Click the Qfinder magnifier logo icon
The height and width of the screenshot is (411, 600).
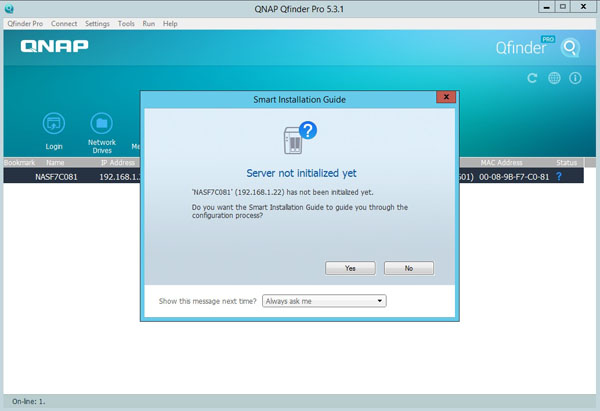point(570,48)
